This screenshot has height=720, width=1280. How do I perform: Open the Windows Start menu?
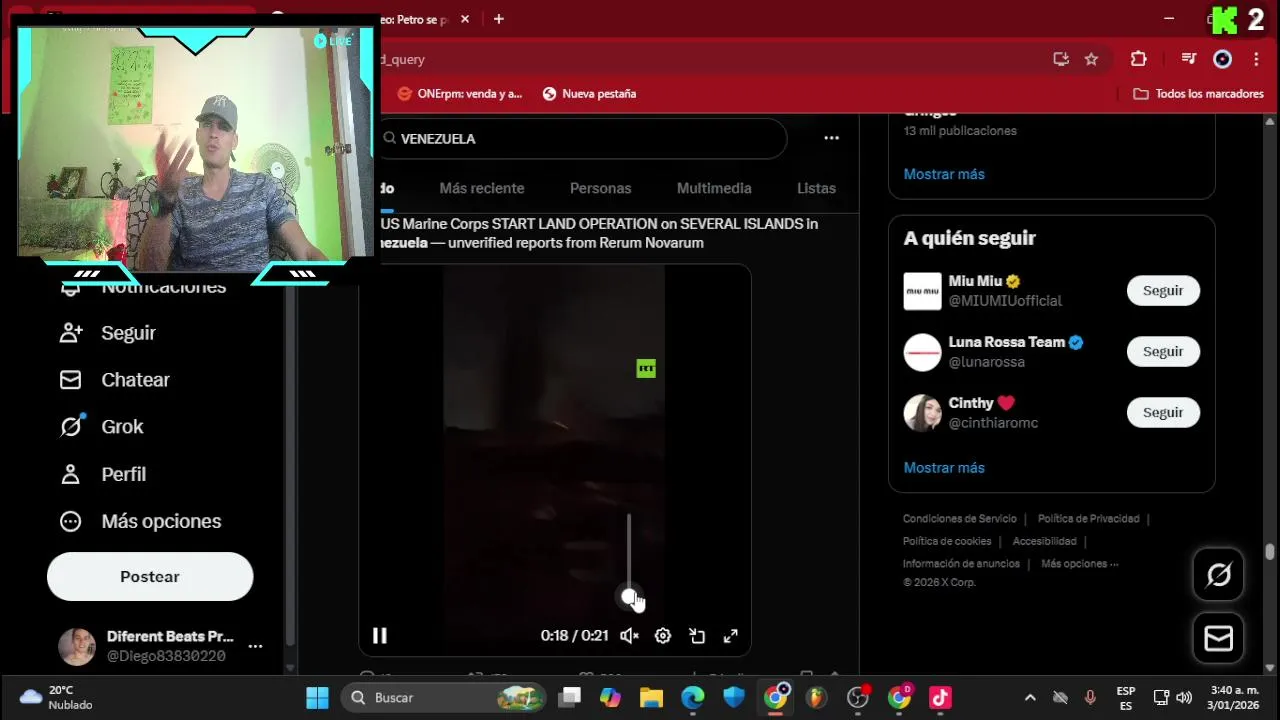(317, 697)
